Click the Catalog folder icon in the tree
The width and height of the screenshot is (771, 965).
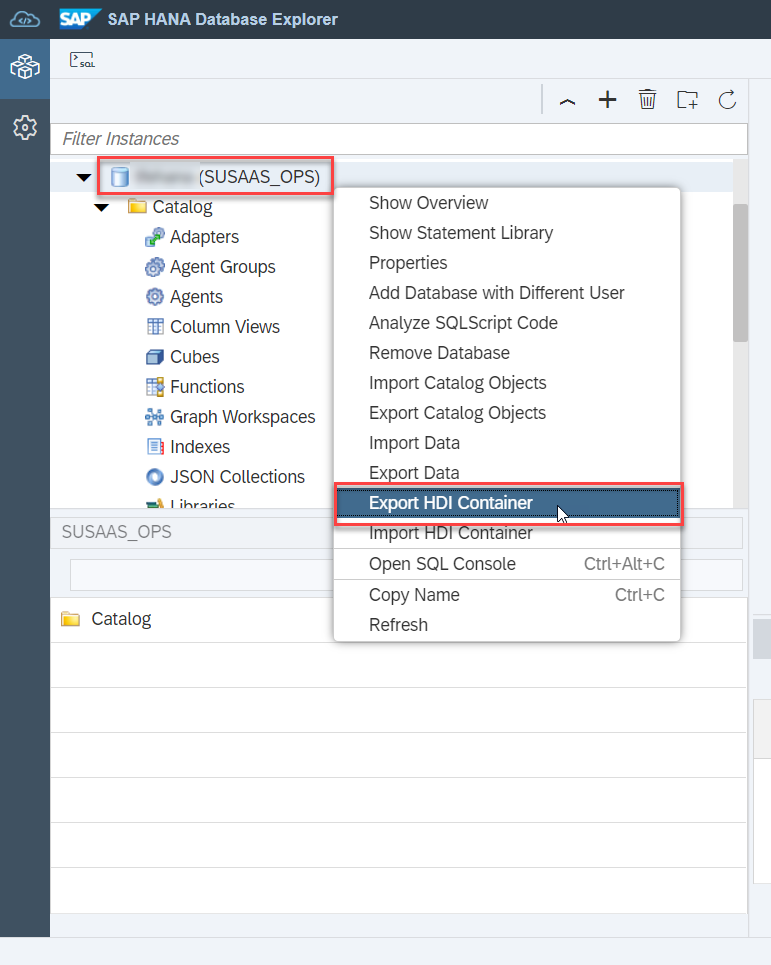click(x=137, y=206)
